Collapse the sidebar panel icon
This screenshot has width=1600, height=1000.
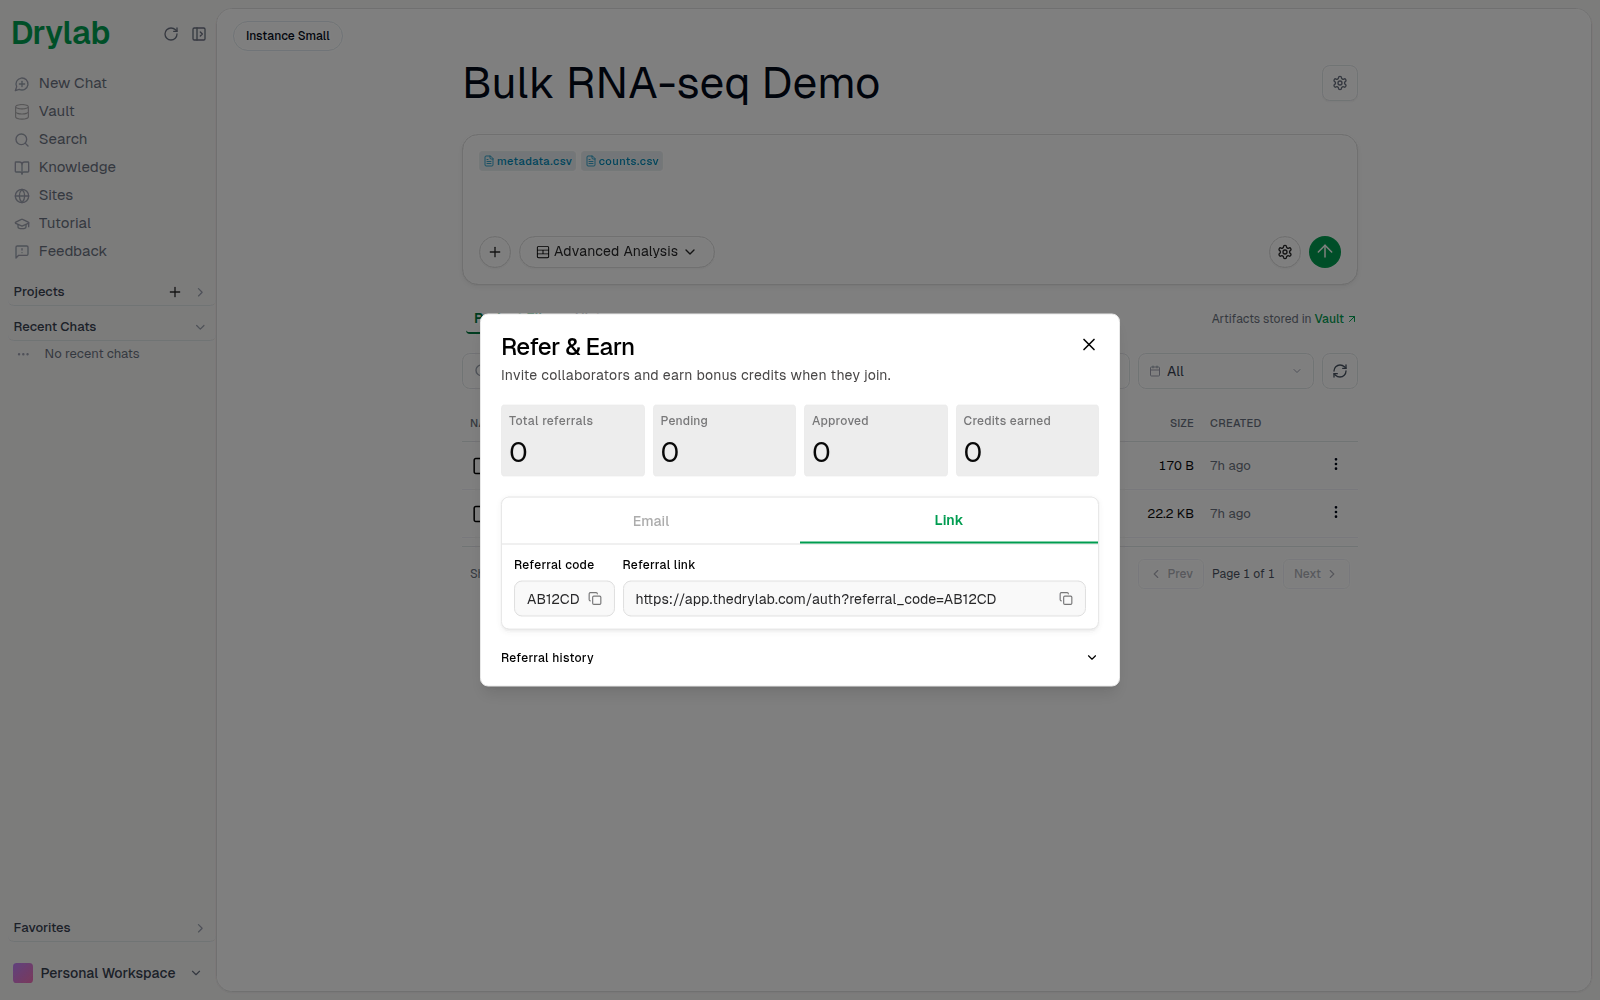click(x=199, y=34)
